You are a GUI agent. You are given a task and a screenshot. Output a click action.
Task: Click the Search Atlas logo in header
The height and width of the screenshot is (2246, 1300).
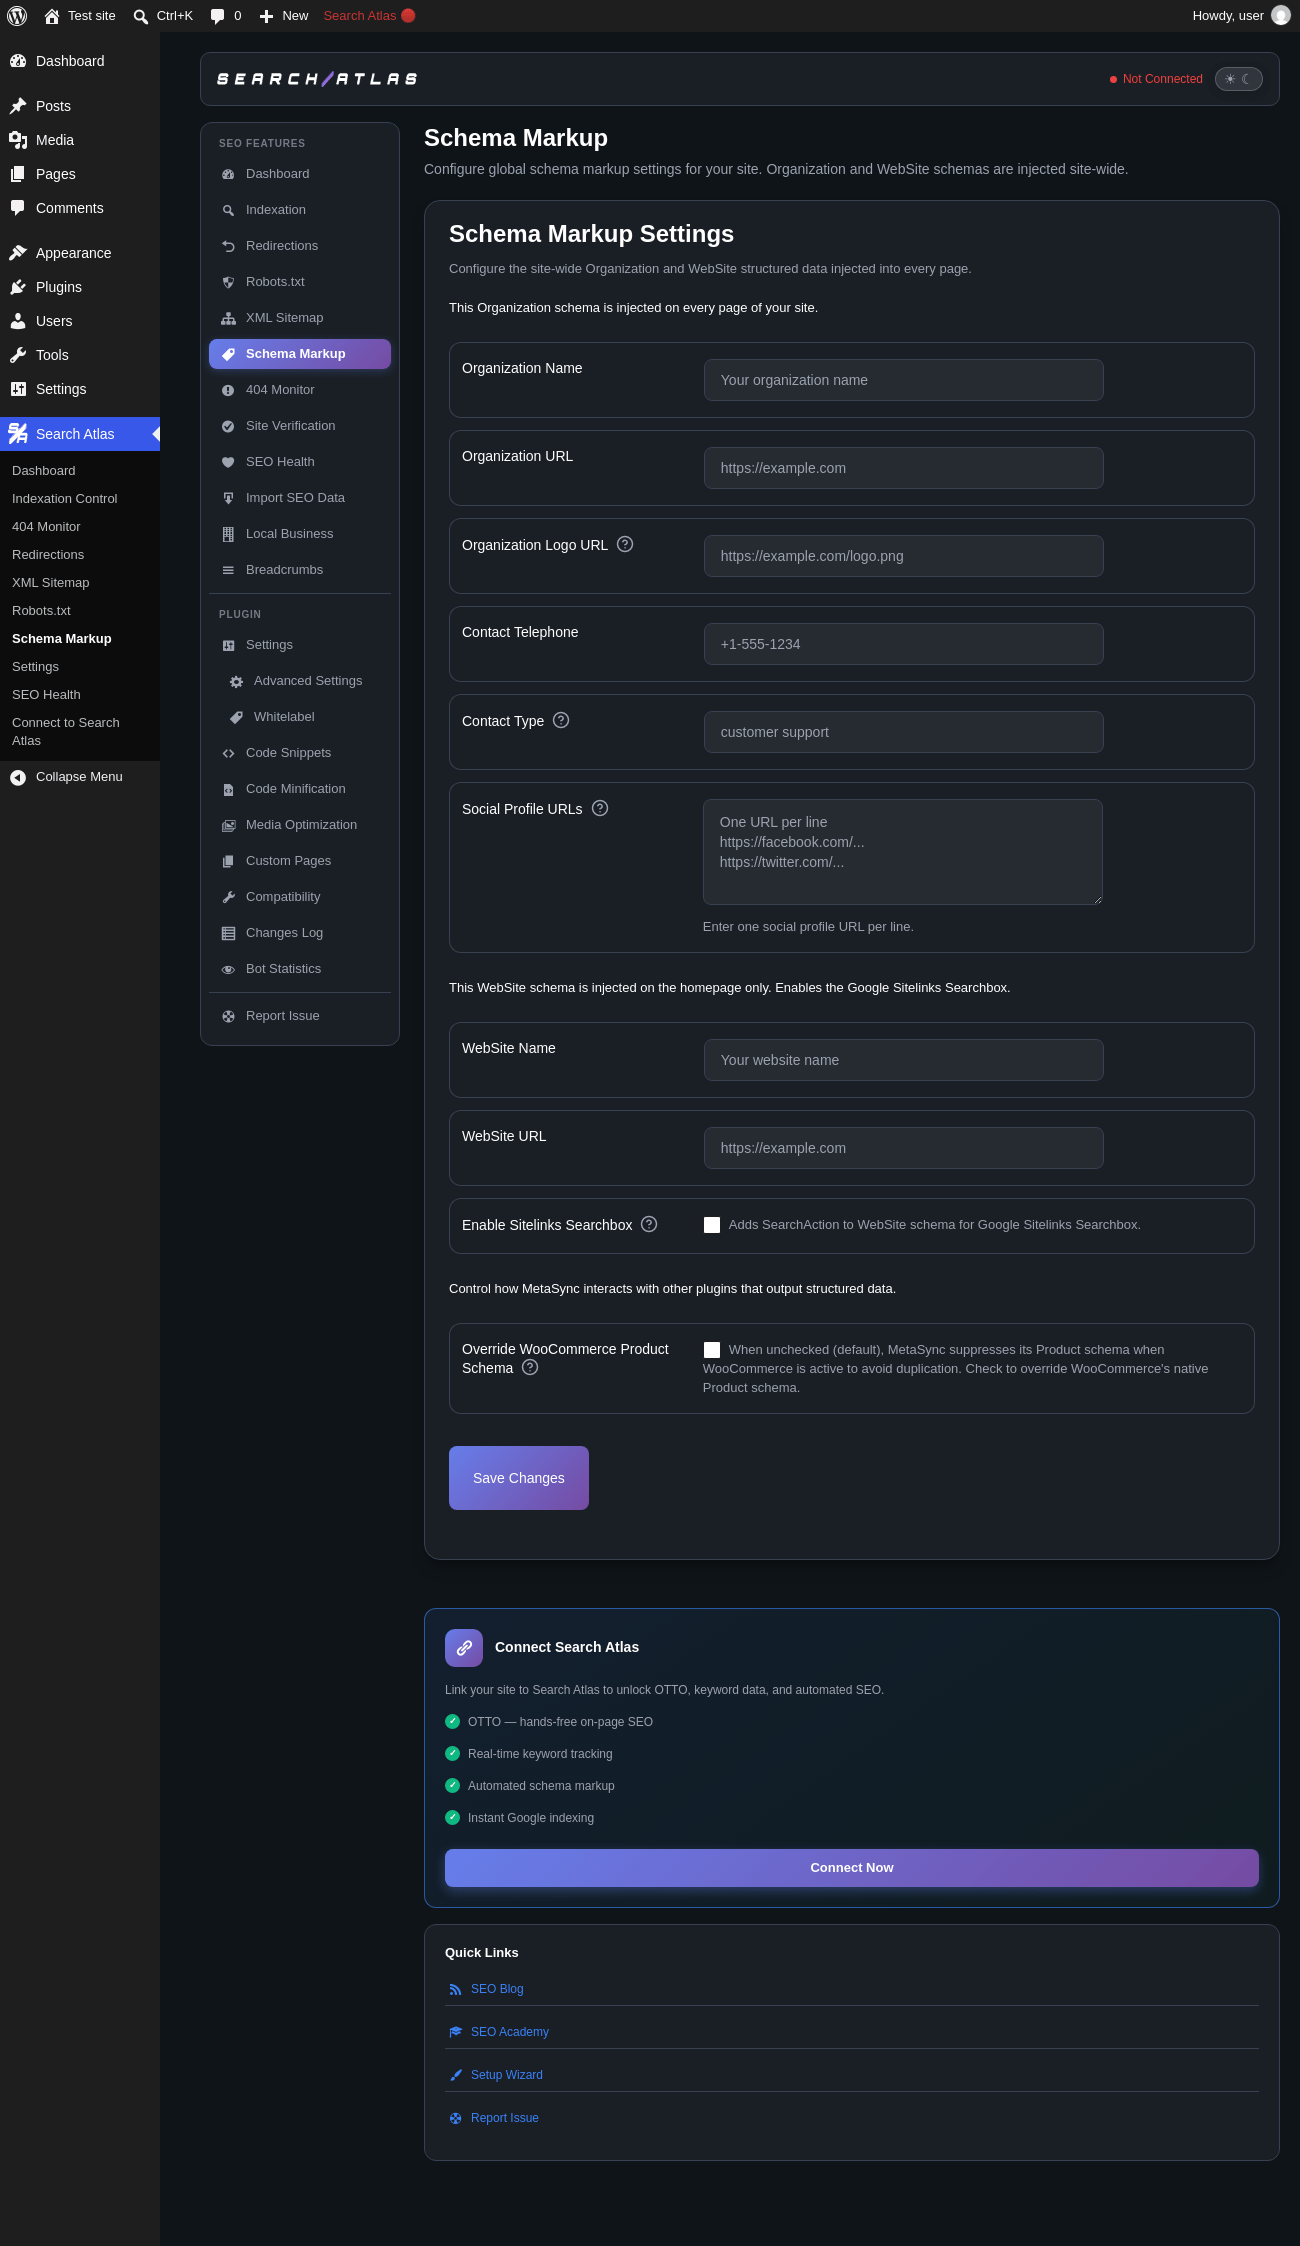318,79
